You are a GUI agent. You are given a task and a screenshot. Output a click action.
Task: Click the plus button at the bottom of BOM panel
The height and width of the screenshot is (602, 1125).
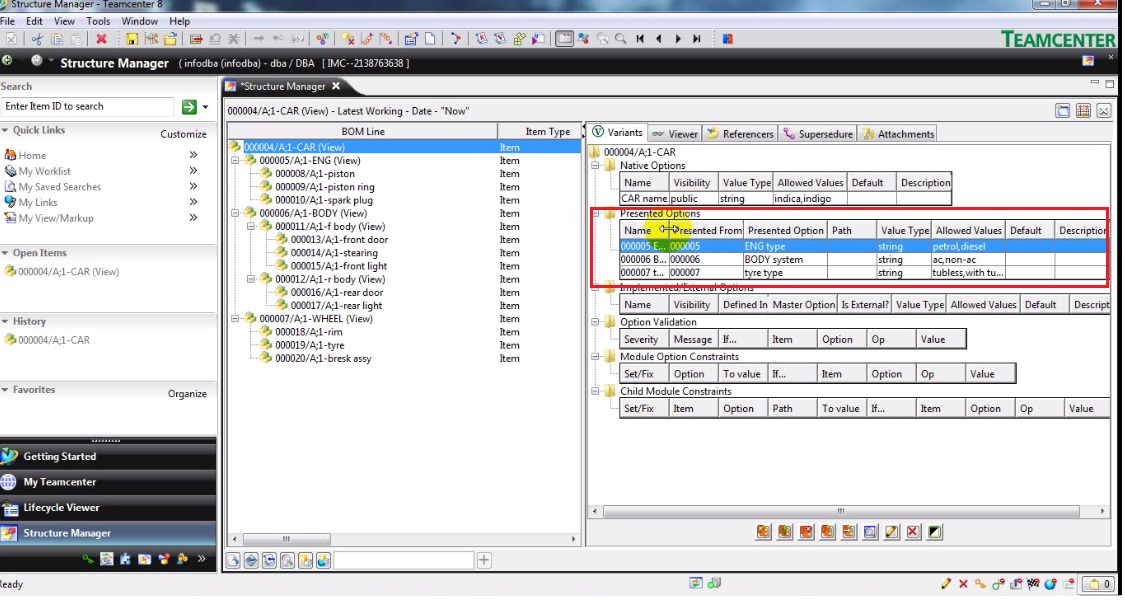[484, 559]
